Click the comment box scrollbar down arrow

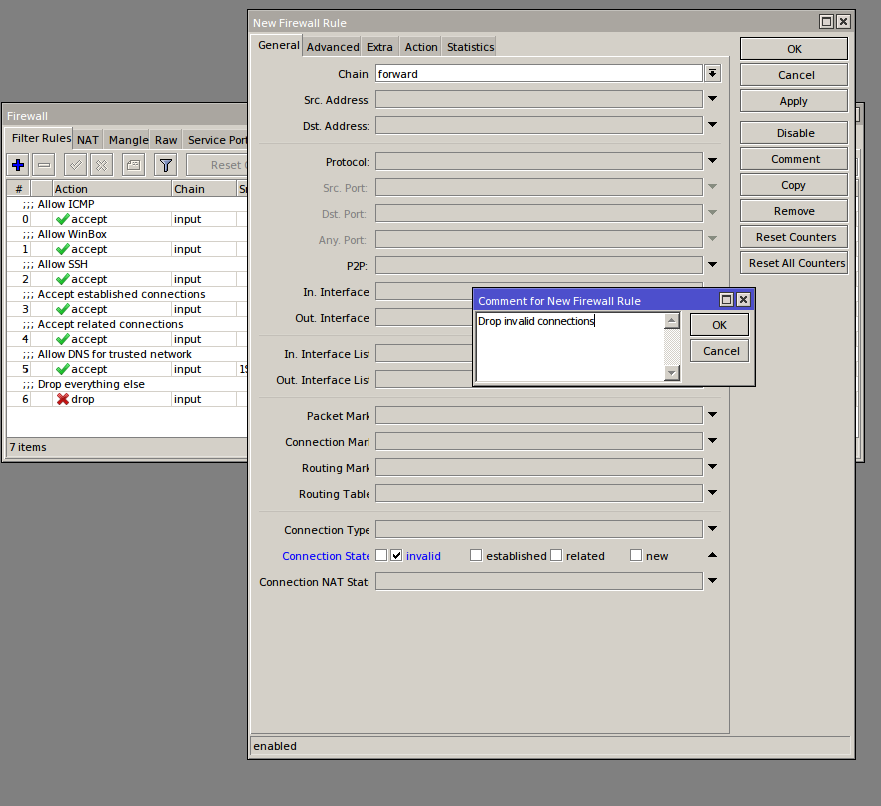pyautogui.click(x=672, y=373)
